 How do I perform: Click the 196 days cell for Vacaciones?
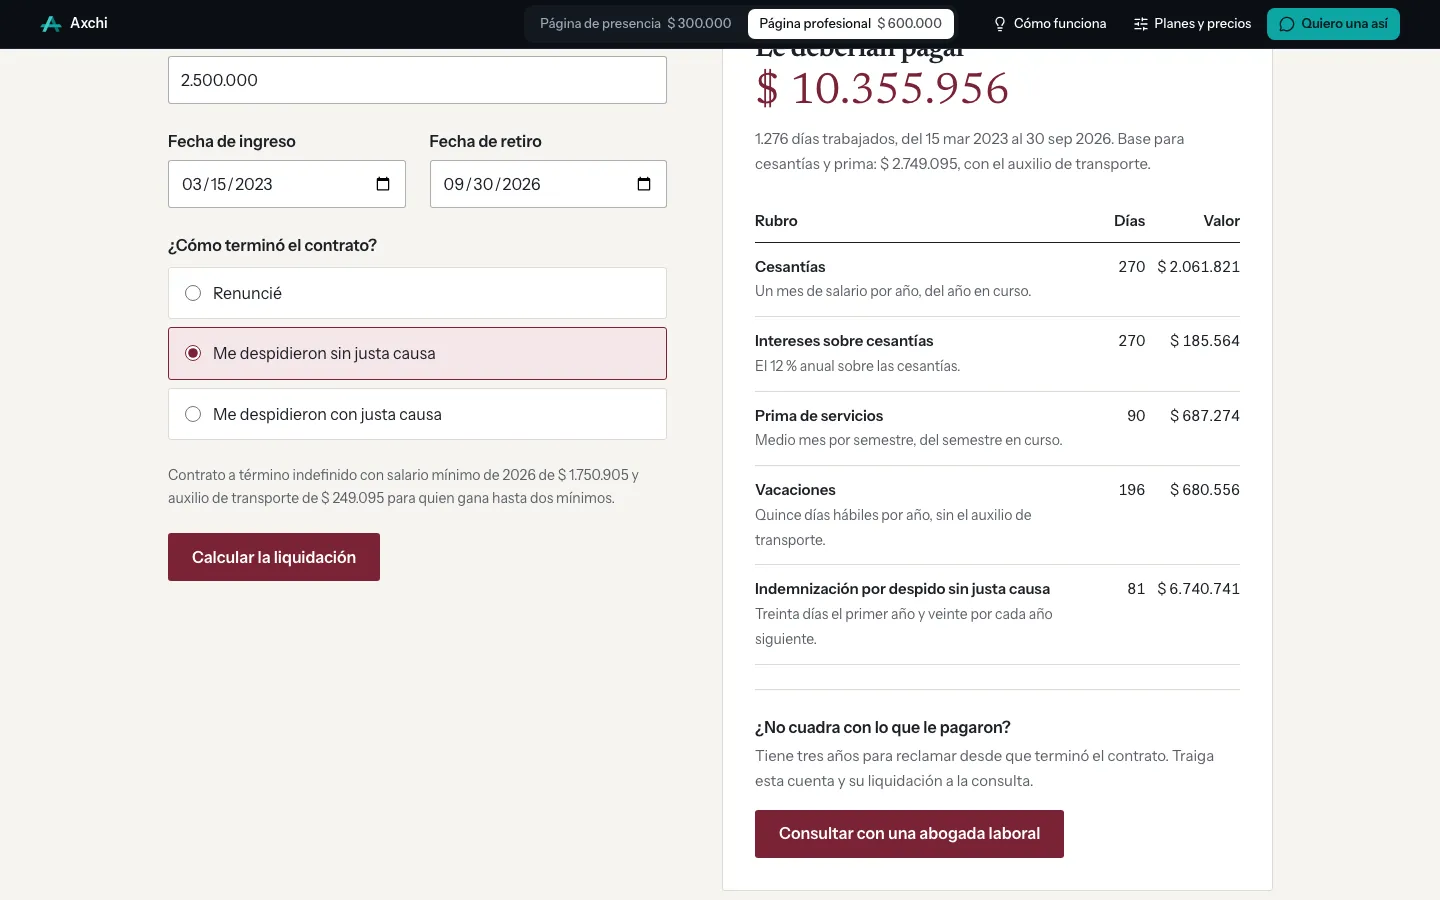click(x=1132, y=490)
